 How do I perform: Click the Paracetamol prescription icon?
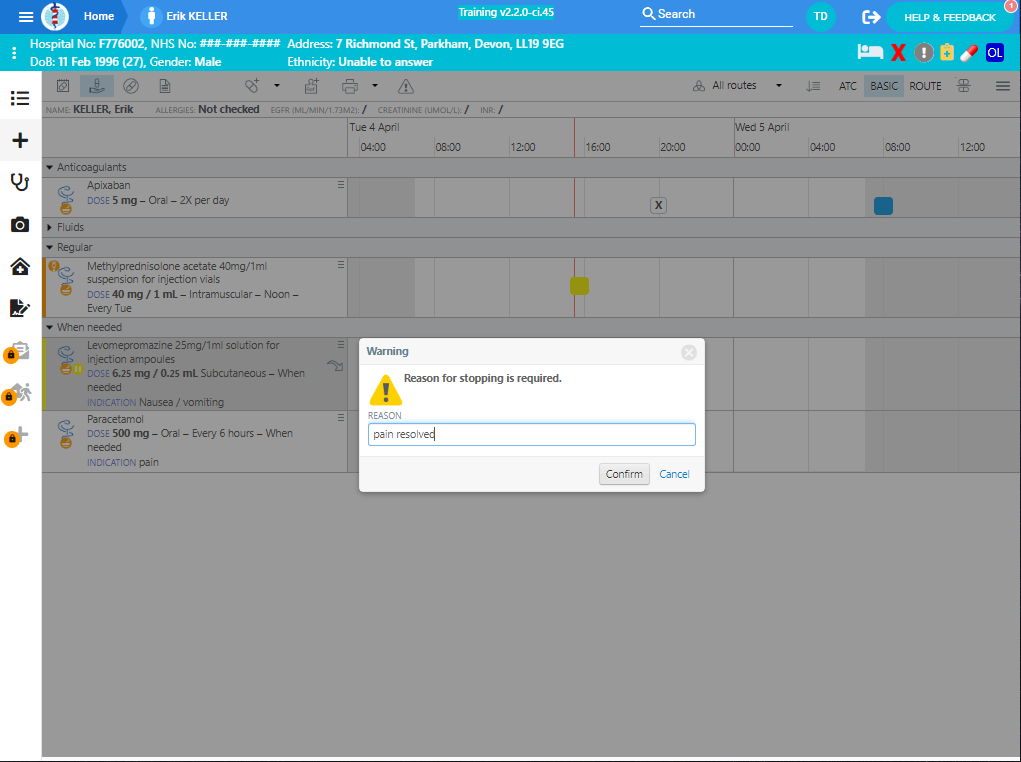tap(66, 434)
